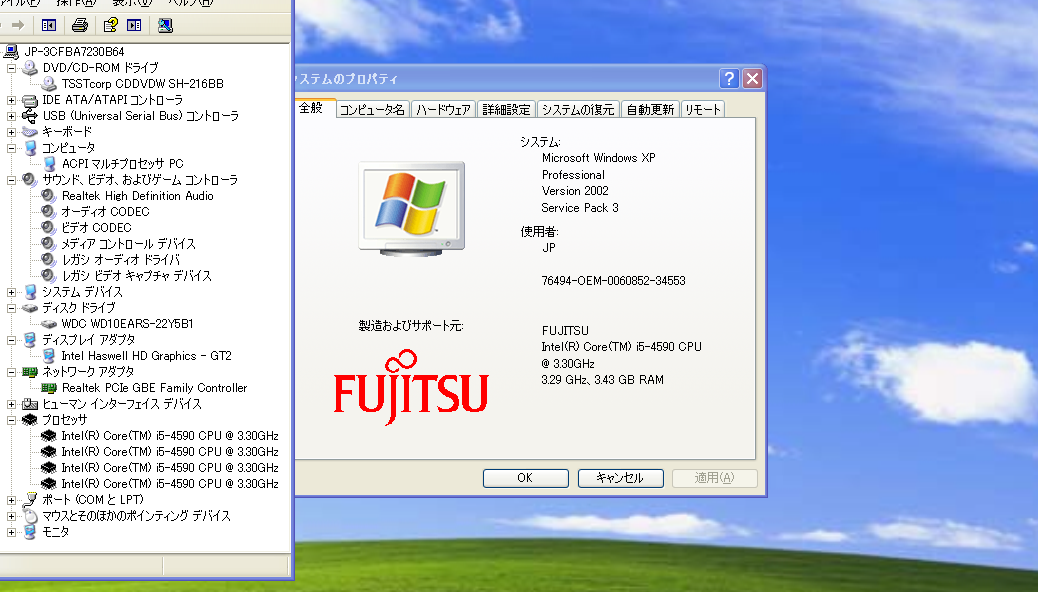Screen dimensions: 1038x592
Task: Click the show/hide console tree icon
Action: click(49, 25)
